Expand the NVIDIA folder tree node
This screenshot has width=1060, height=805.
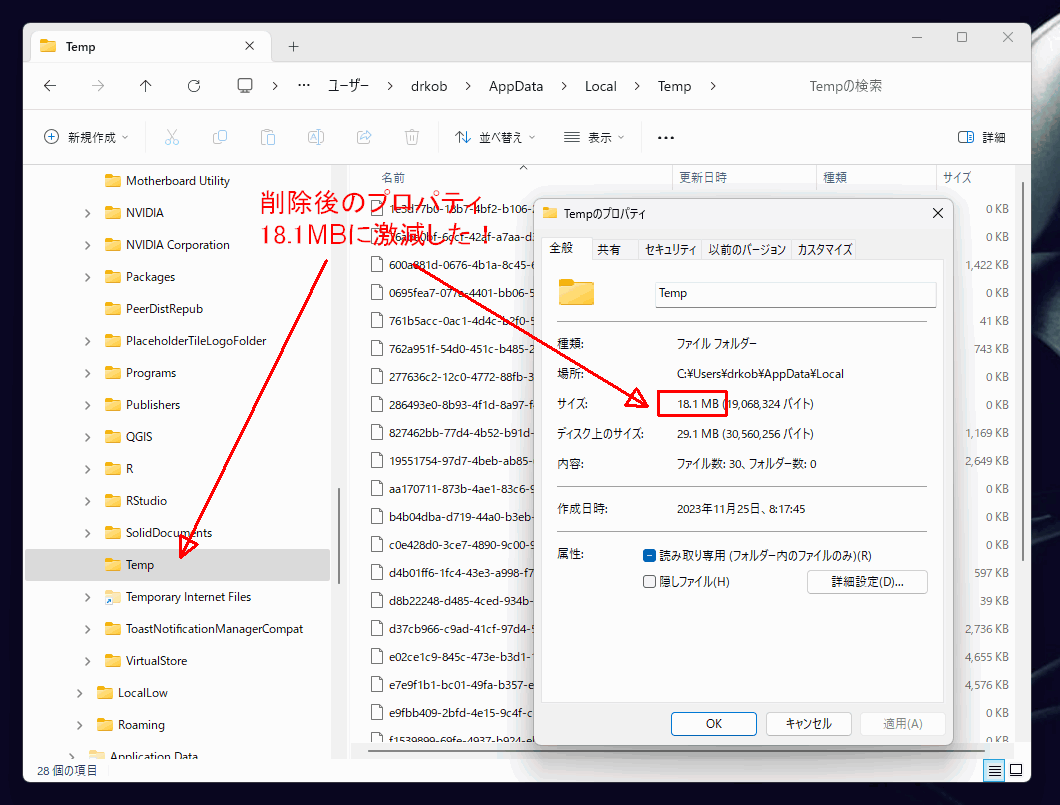(x=87, y=213)
